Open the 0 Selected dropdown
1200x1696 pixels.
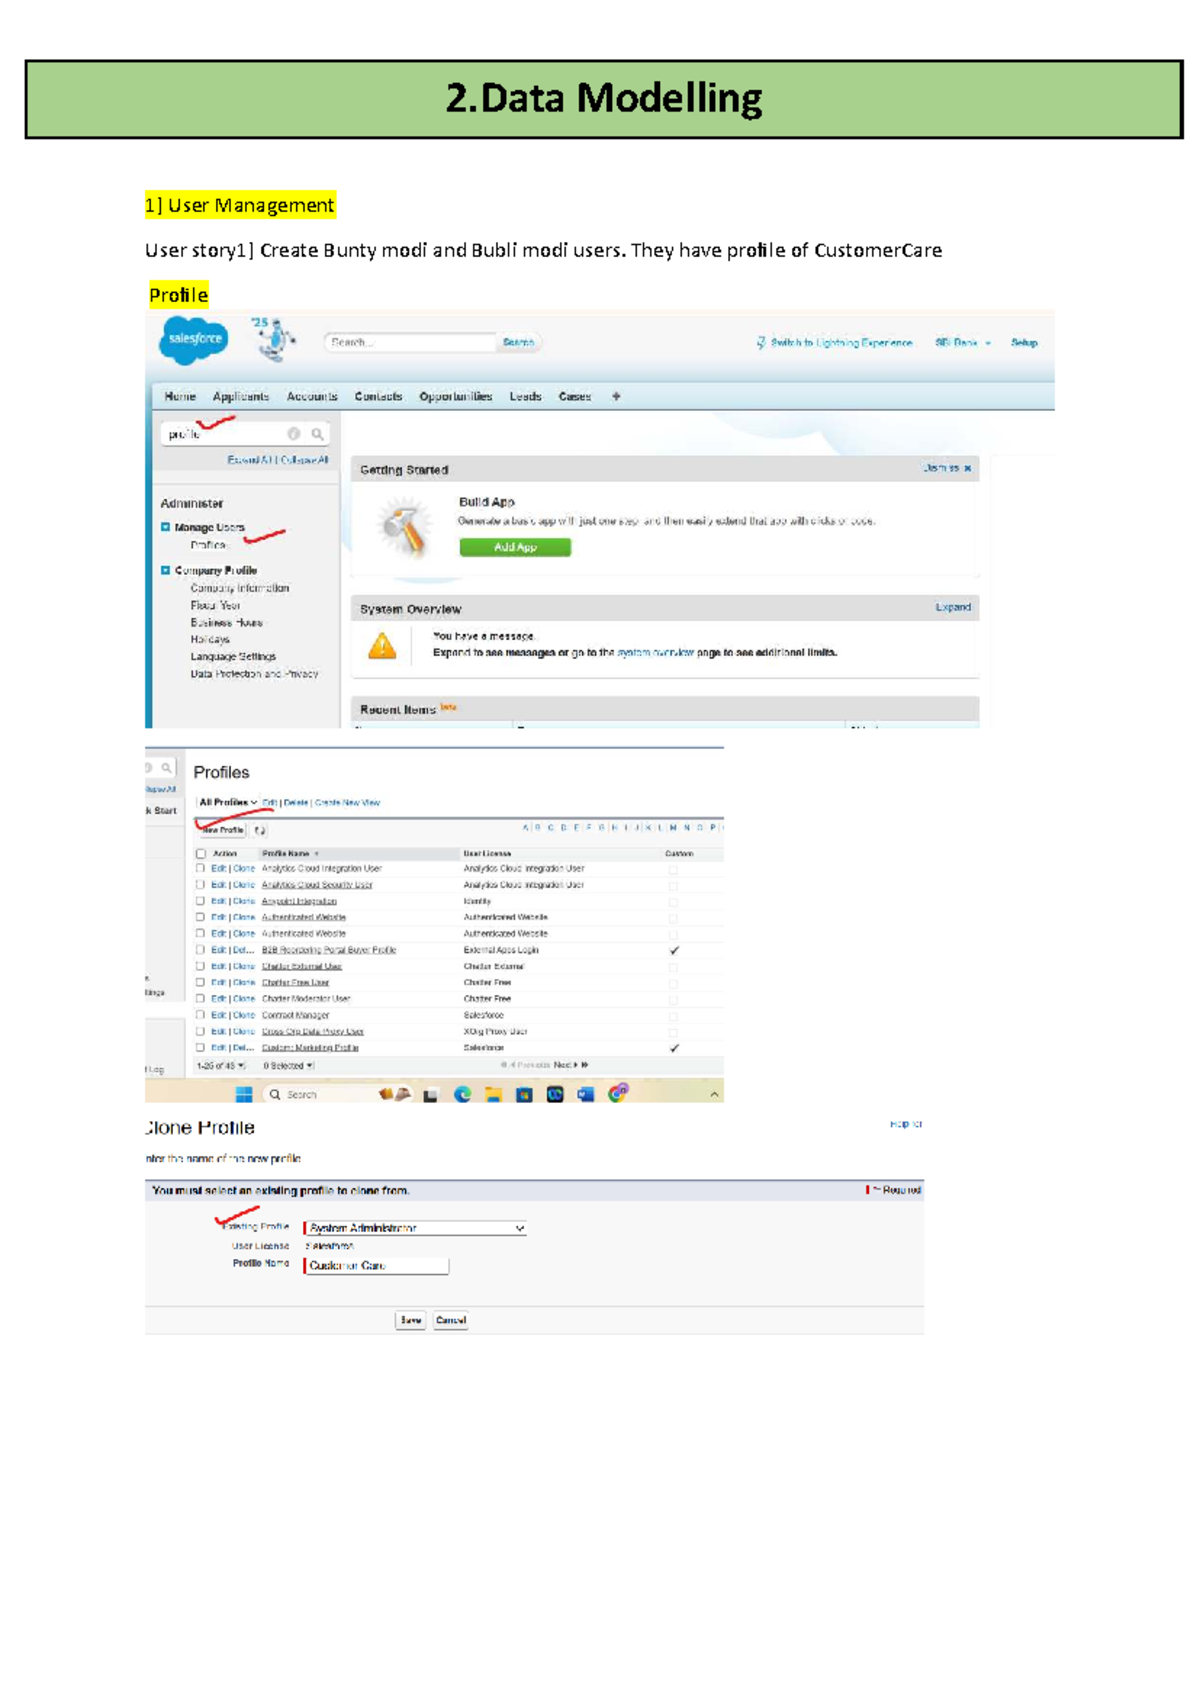[x=288, y=1066]
